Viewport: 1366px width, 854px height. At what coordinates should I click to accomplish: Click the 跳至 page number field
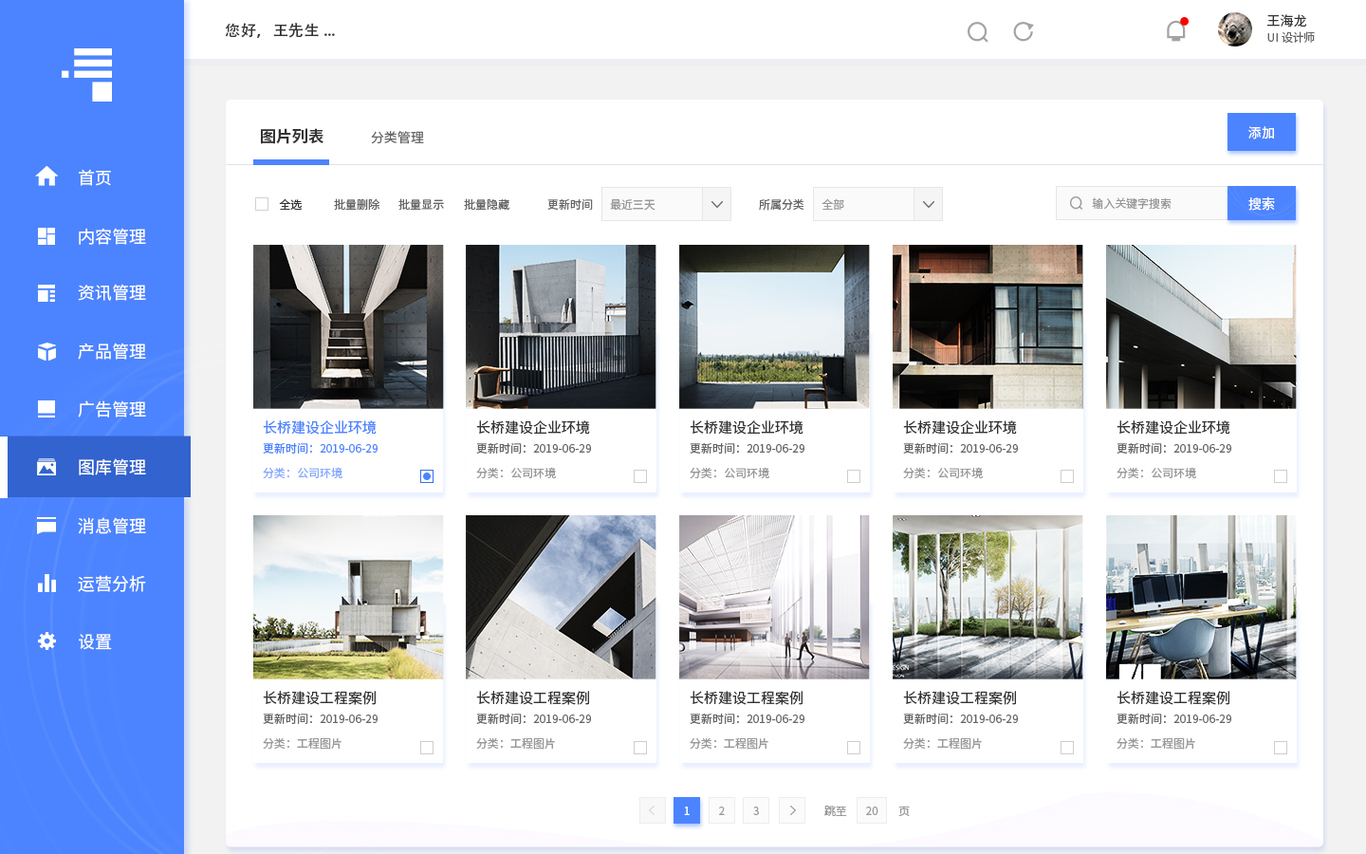[872, 810]
